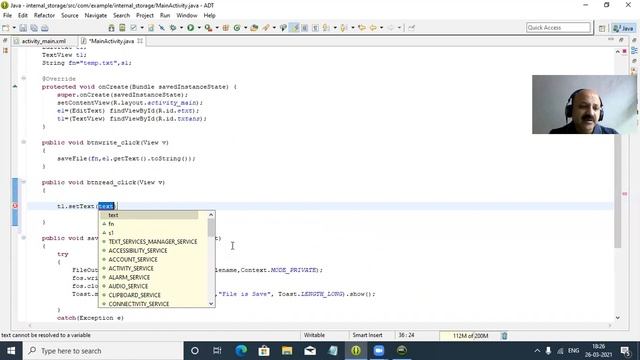Click the Save All toolbar icon
Viewport: 640px width, 360px height.
coord(34,28)
